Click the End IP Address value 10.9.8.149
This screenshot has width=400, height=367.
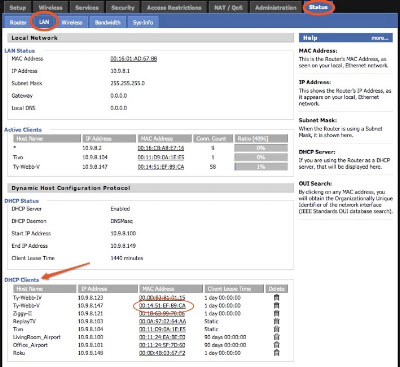123,246
